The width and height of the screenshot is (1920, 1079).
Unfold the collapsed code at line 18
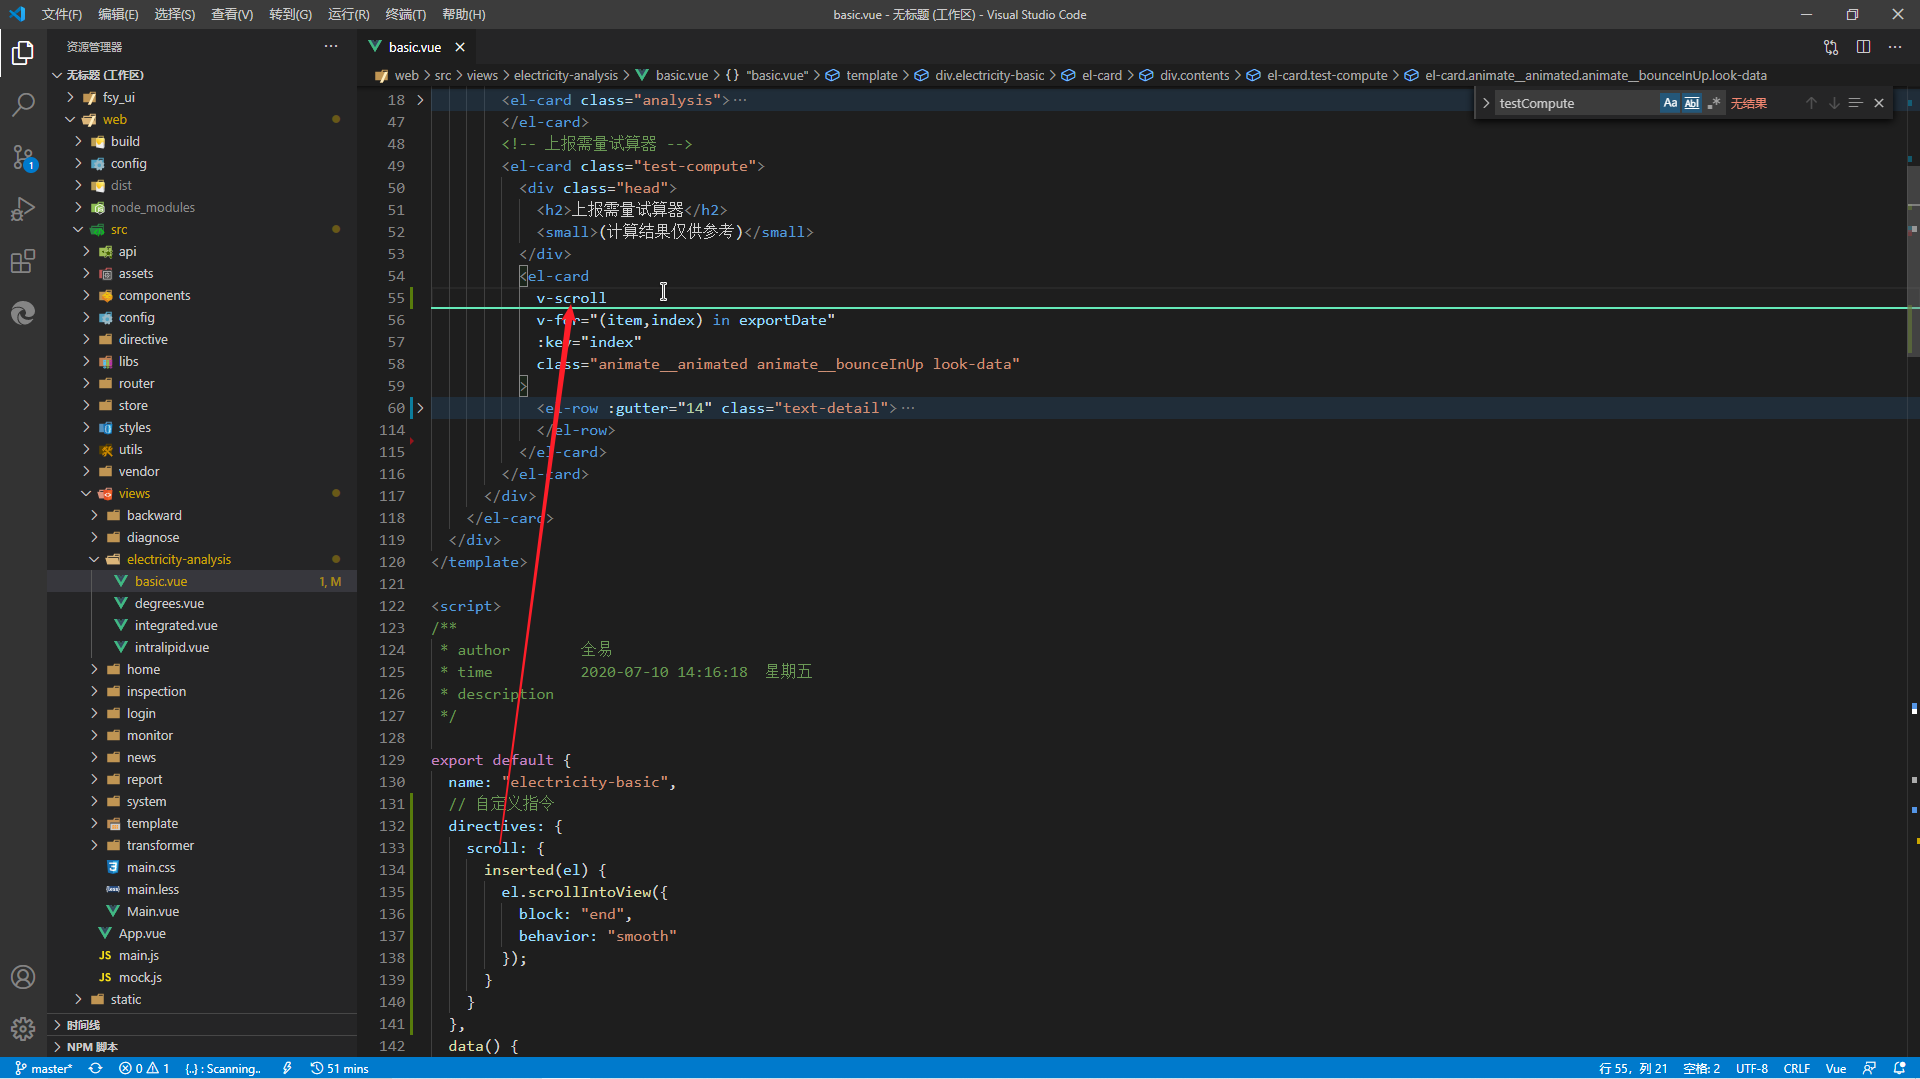pos(421,100)
